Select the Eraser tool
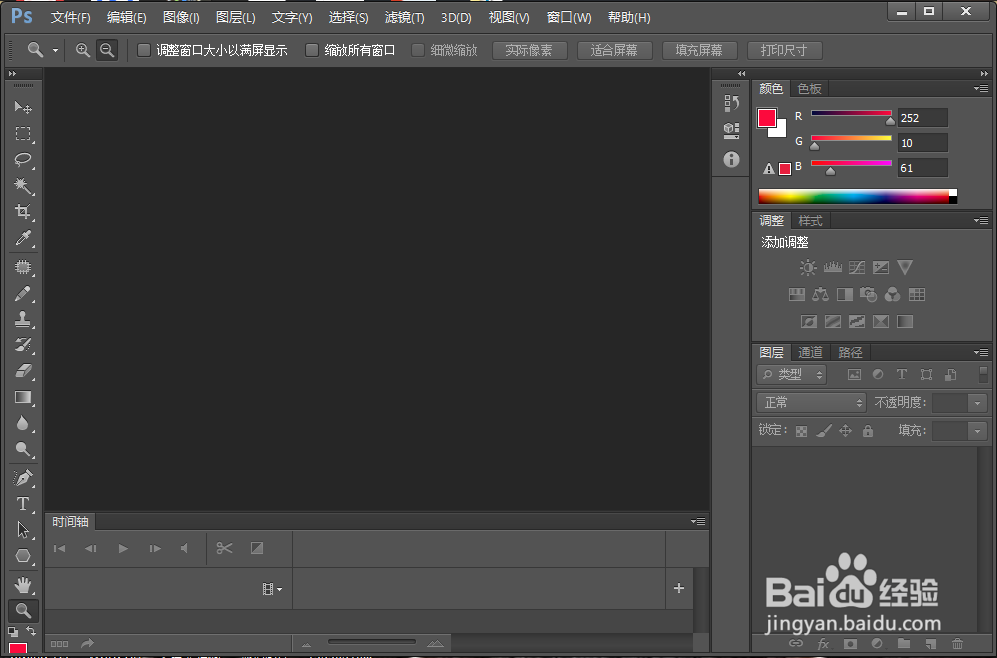Viewport: 997px width, 658px height. (23, 371)
